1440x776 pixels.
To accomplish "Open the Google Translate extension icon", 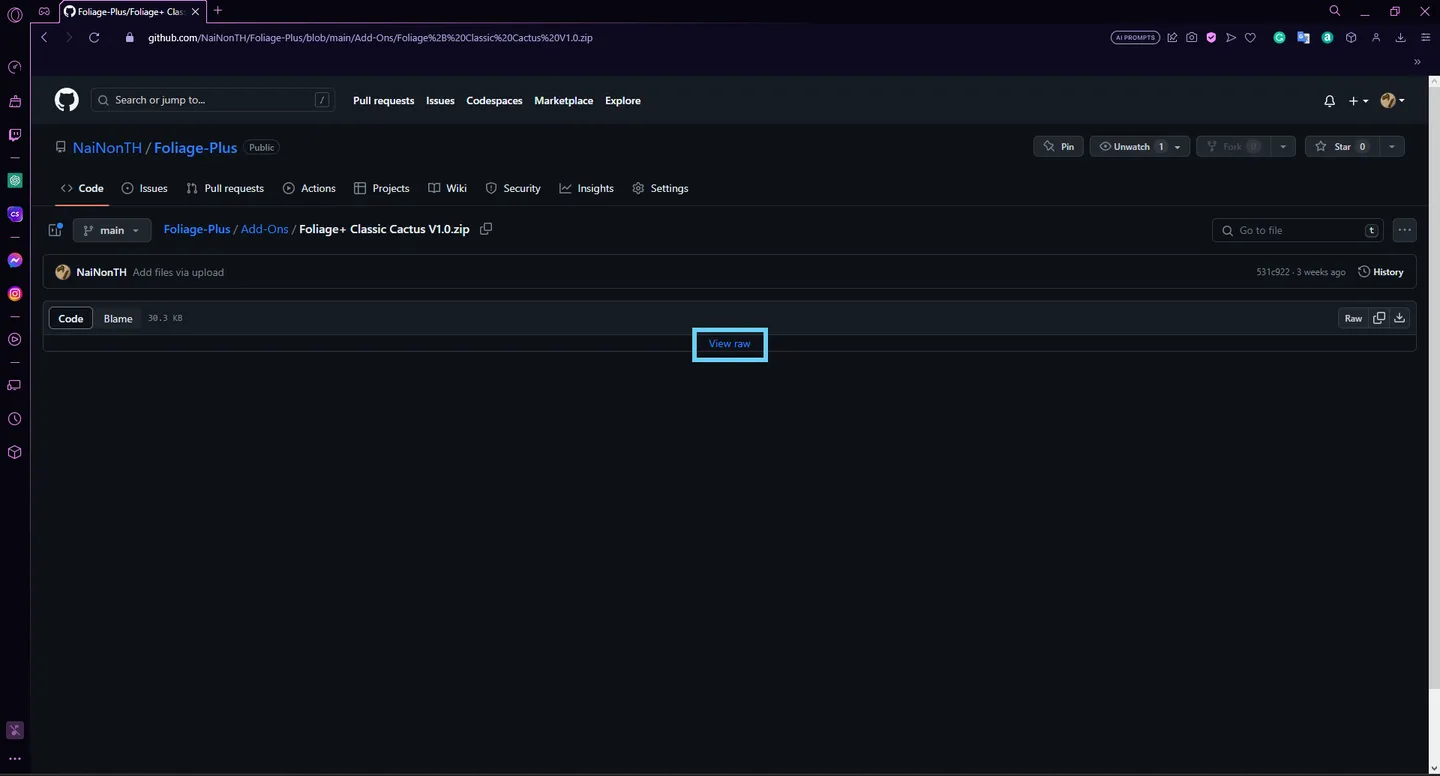I will (1303, 38).
